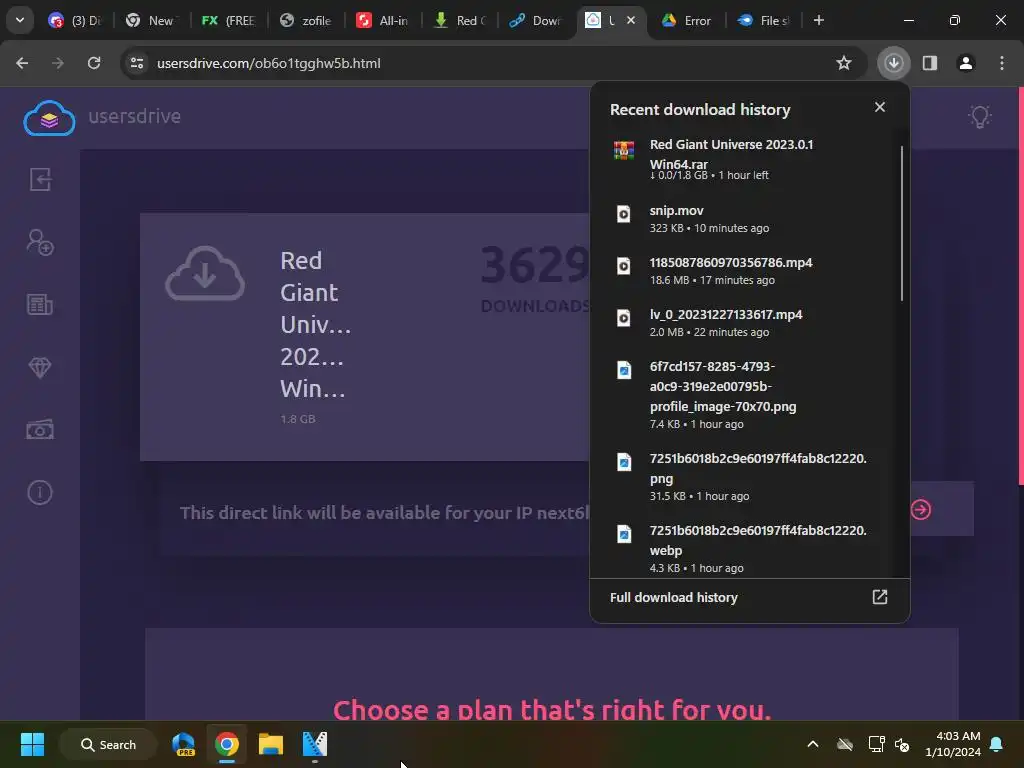Viewport: 1024px width, 768px height.
Task: Open the register user sidebar icon
Action: 40,242
